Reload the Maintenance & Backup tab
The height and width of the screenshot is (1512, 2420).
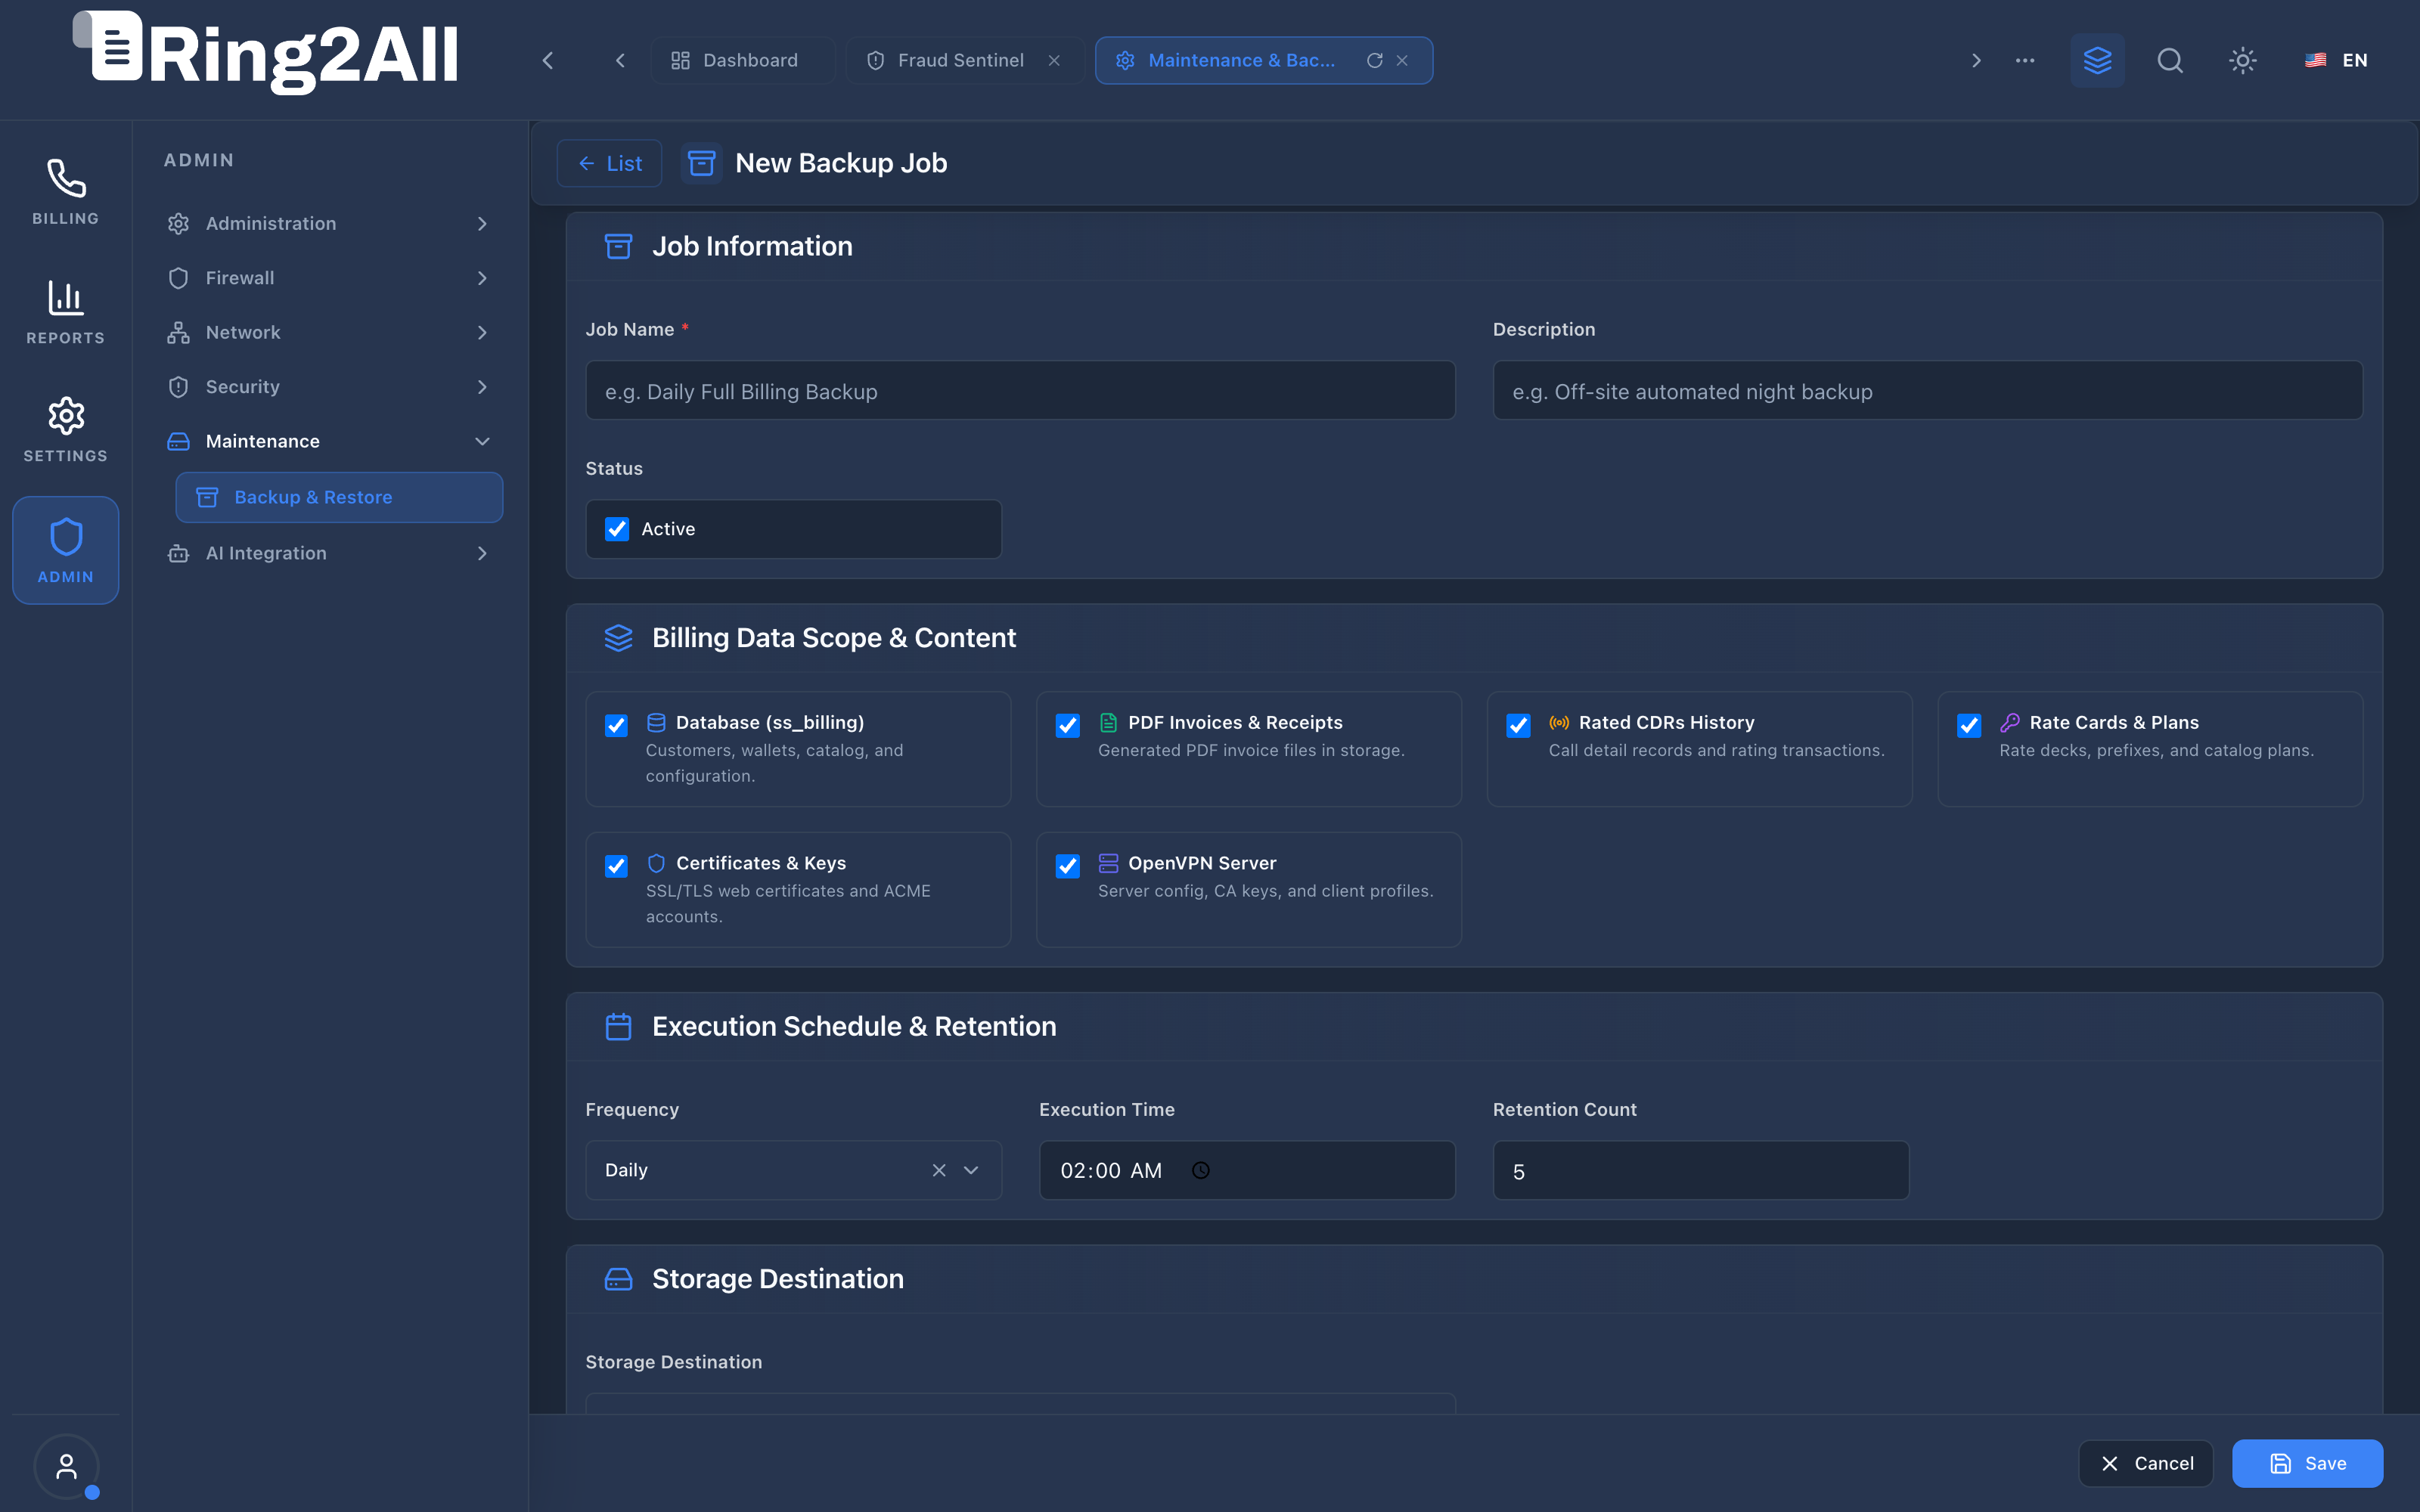pos(1375,60)
